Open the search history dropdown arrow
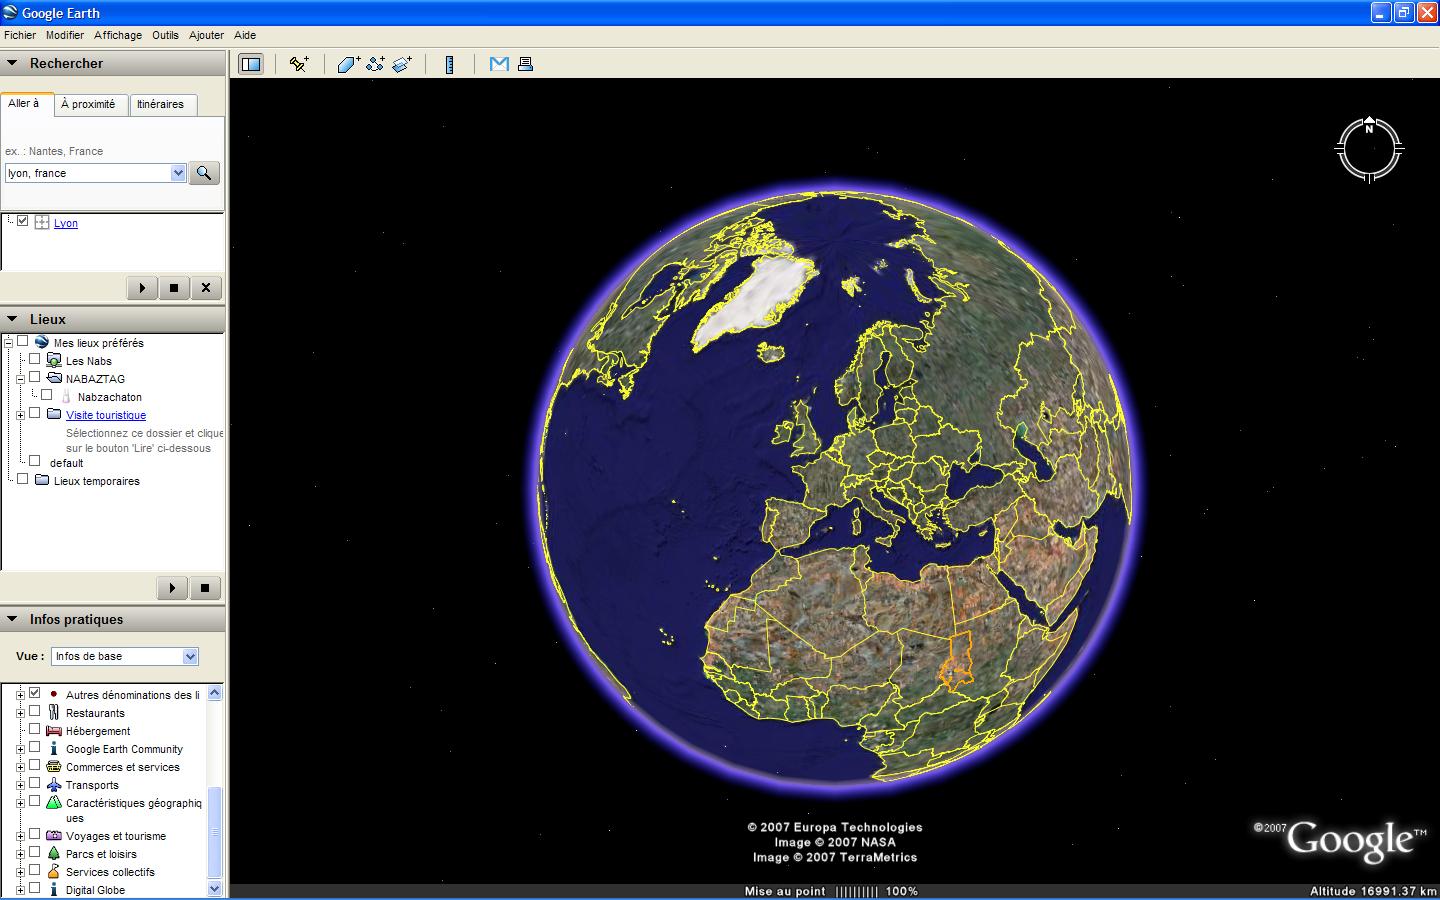The image size is (1440, 900). tap(178, 173)
